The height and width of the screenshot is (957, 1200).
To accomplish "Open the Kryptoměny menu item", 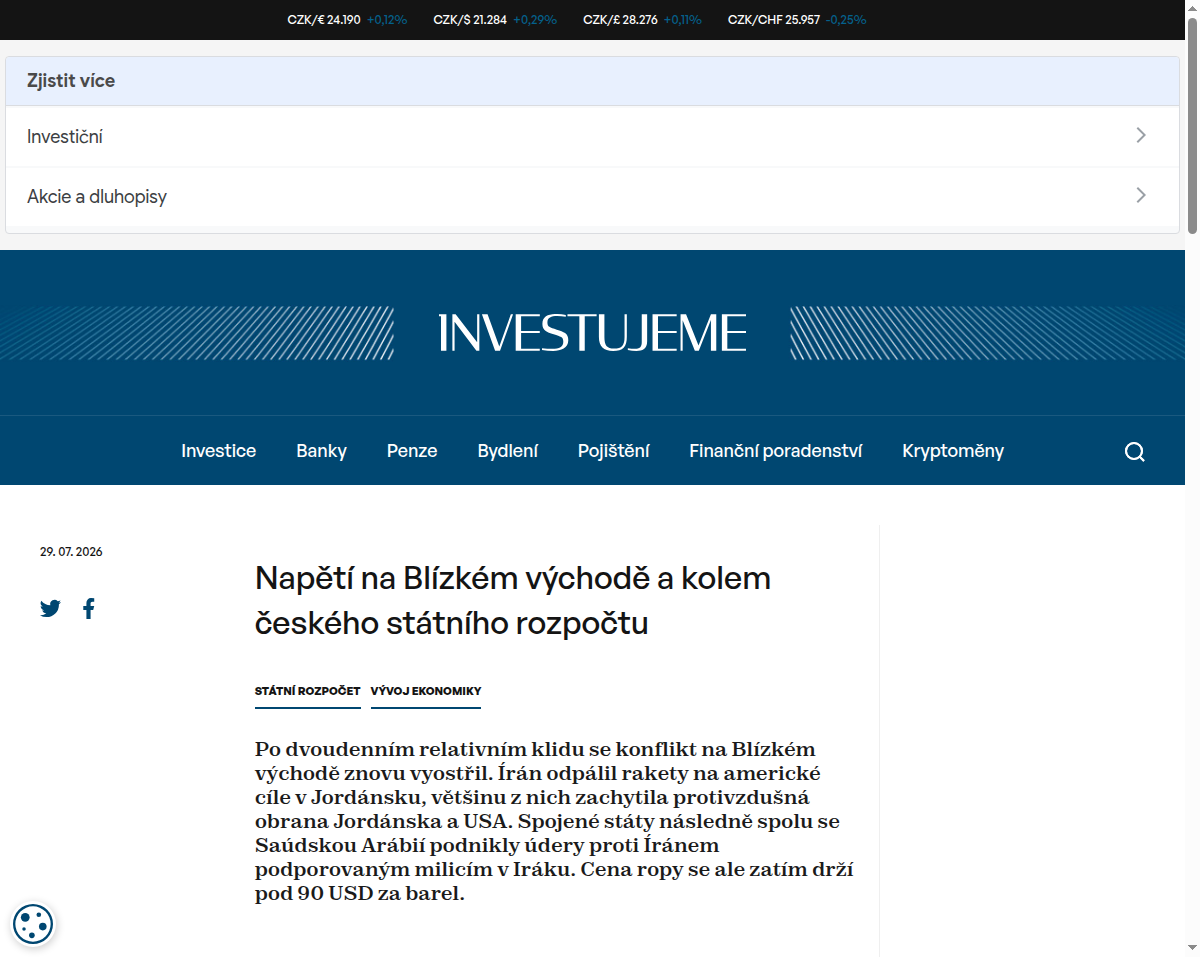I will (x=953, y=451).
